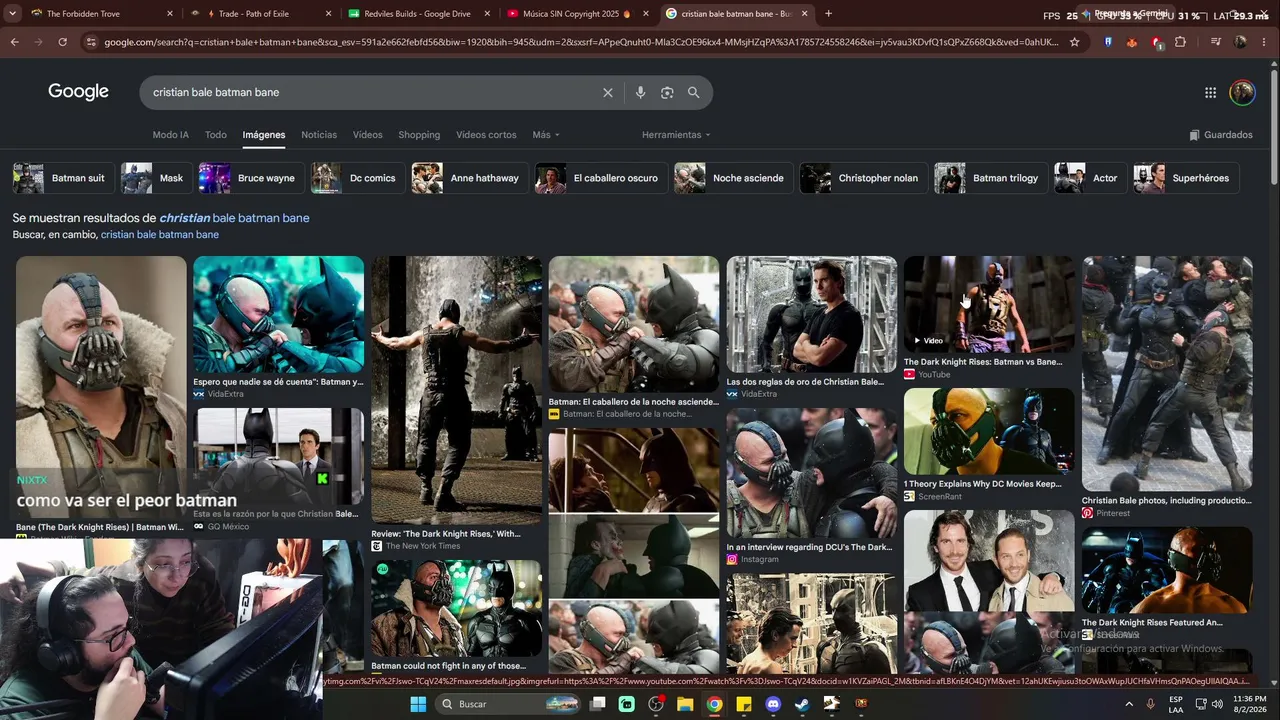The height and width of the screenshot is (720, 1280).
Task: Filter images by Dc comics chip
Action: pos(357,178)
